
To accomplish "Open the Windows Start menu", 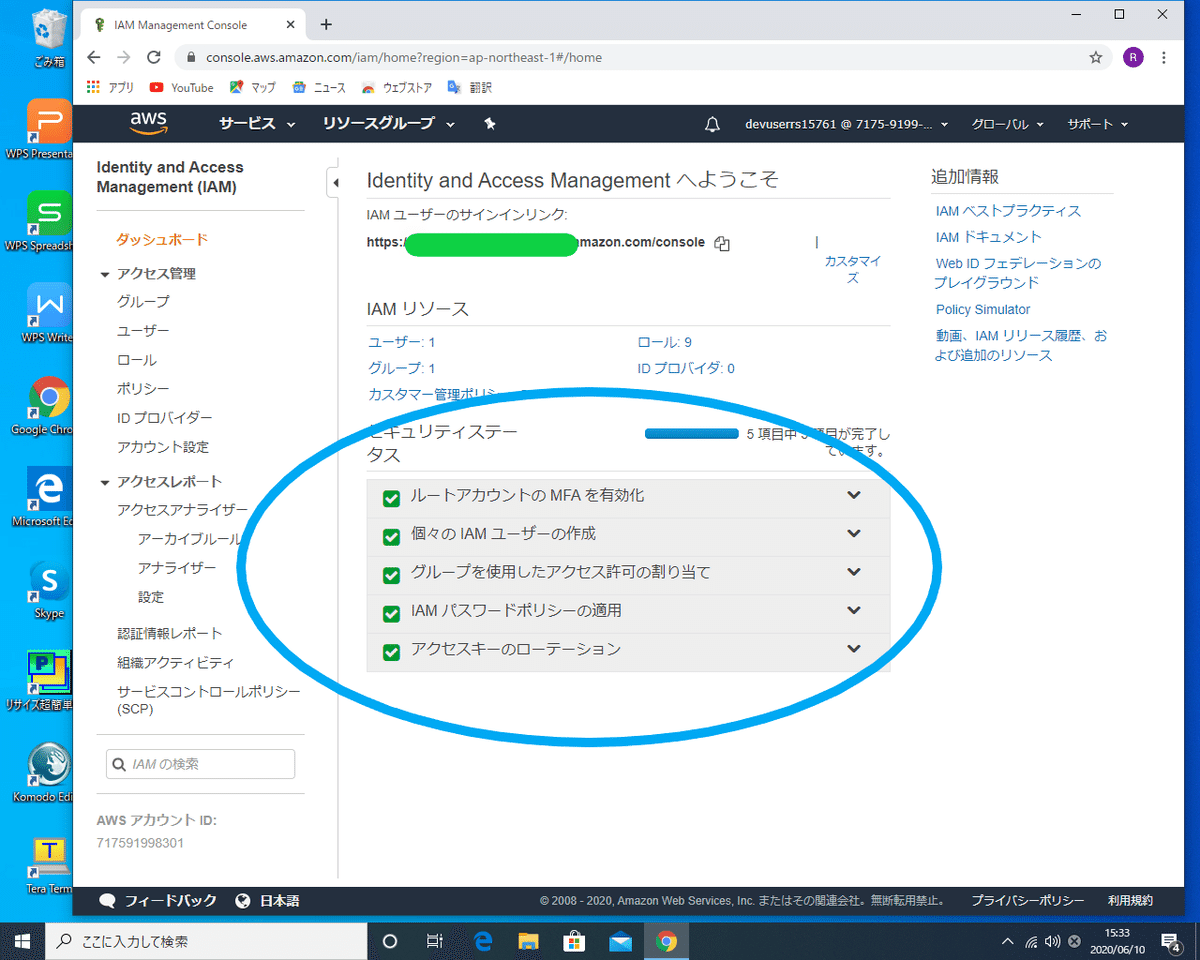I will [x=23, y=941].
